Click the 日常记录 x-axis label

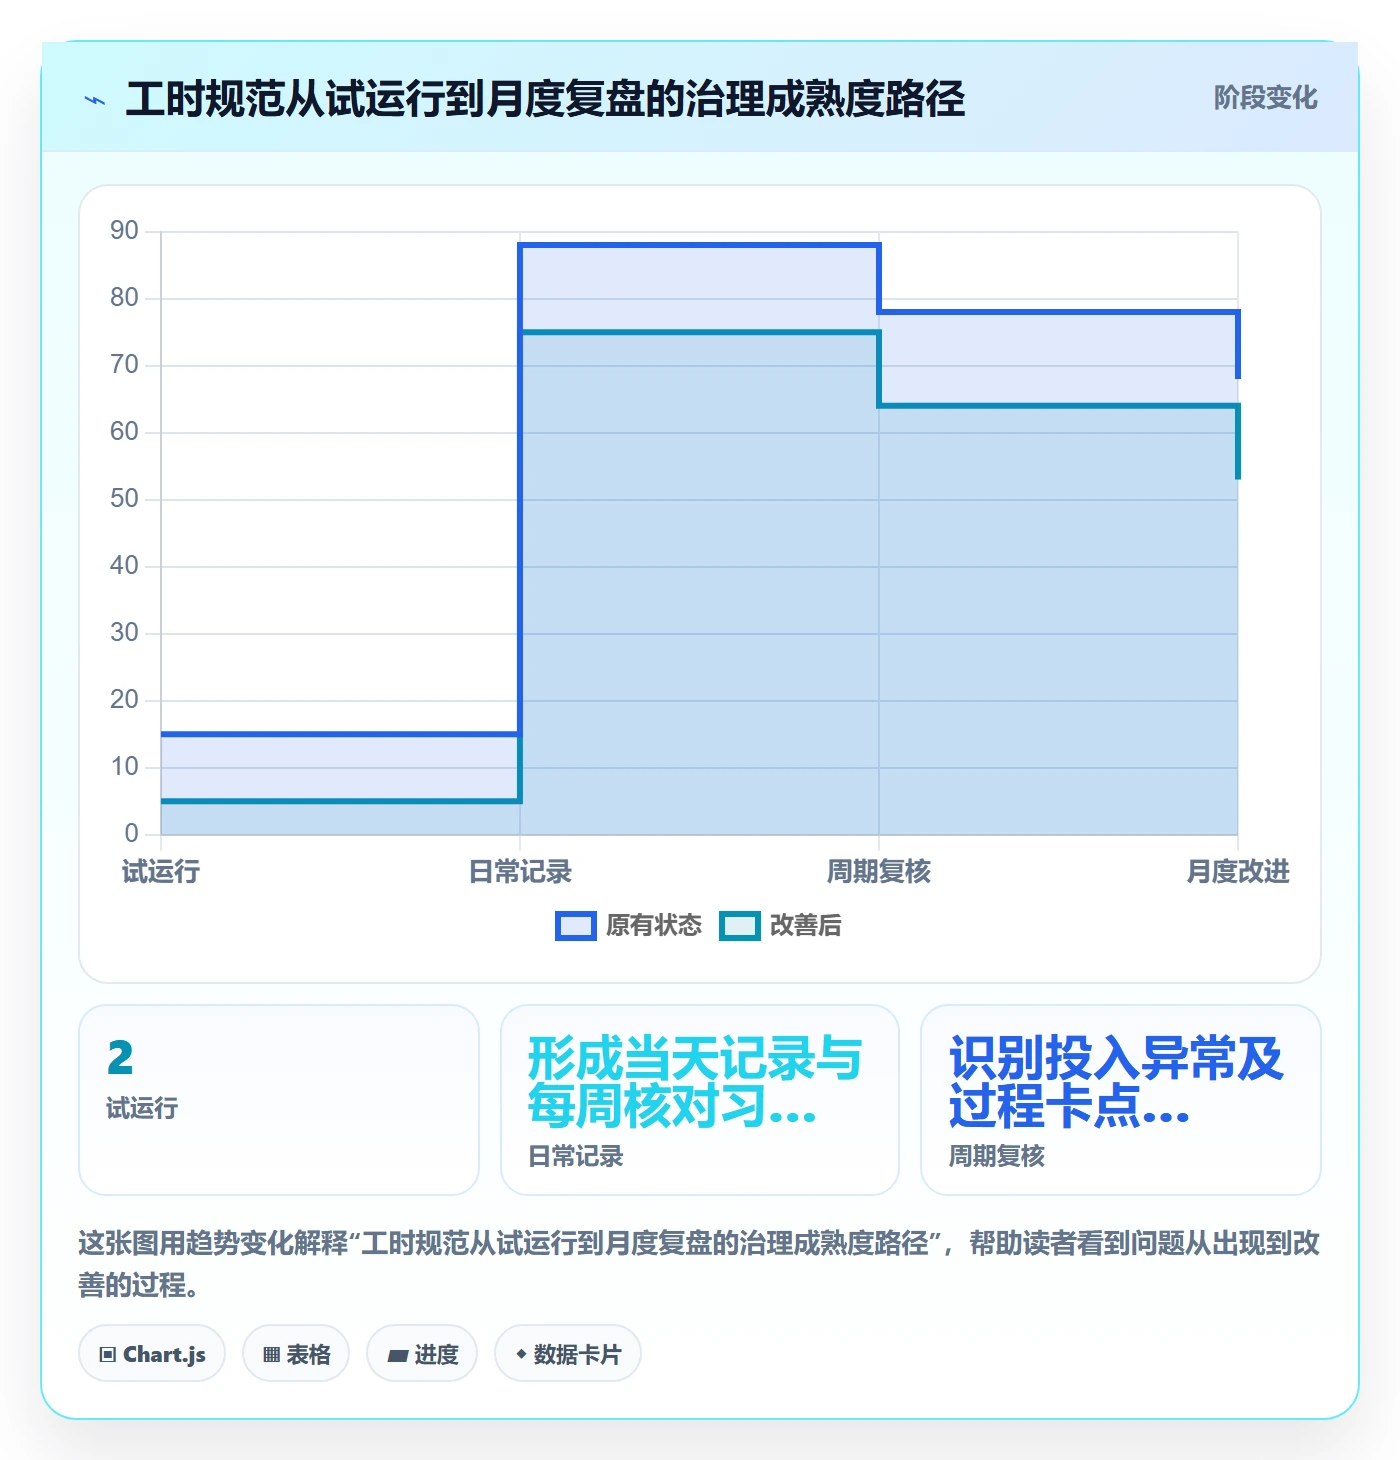pos(520,872)
